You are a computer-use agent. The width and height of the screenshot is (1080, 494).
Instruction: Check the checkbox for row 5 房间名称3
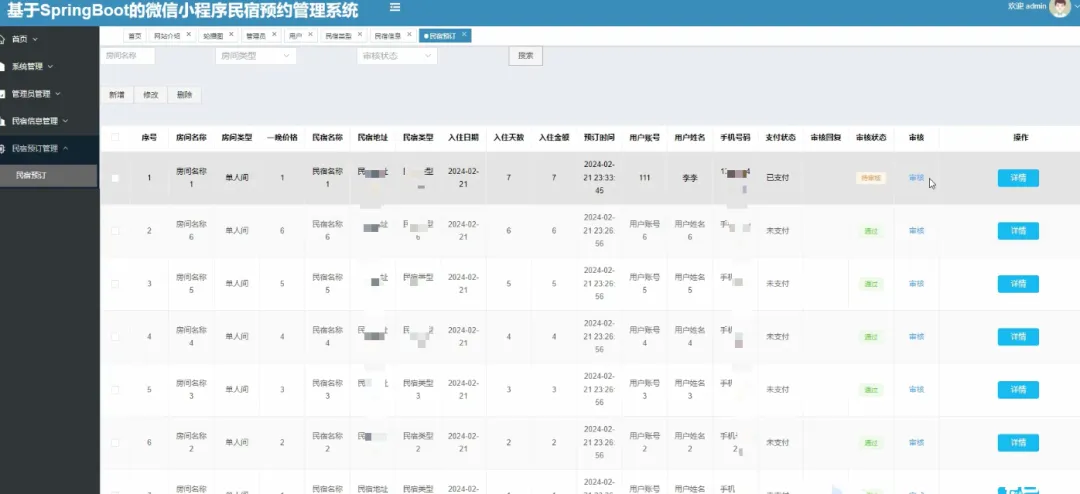(x=115, y=390)
